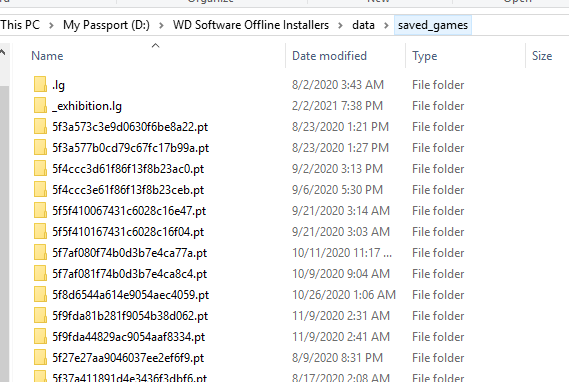Click saved_games breadcrumb segment
569x382 pixels.
click(x=433, y=25)
